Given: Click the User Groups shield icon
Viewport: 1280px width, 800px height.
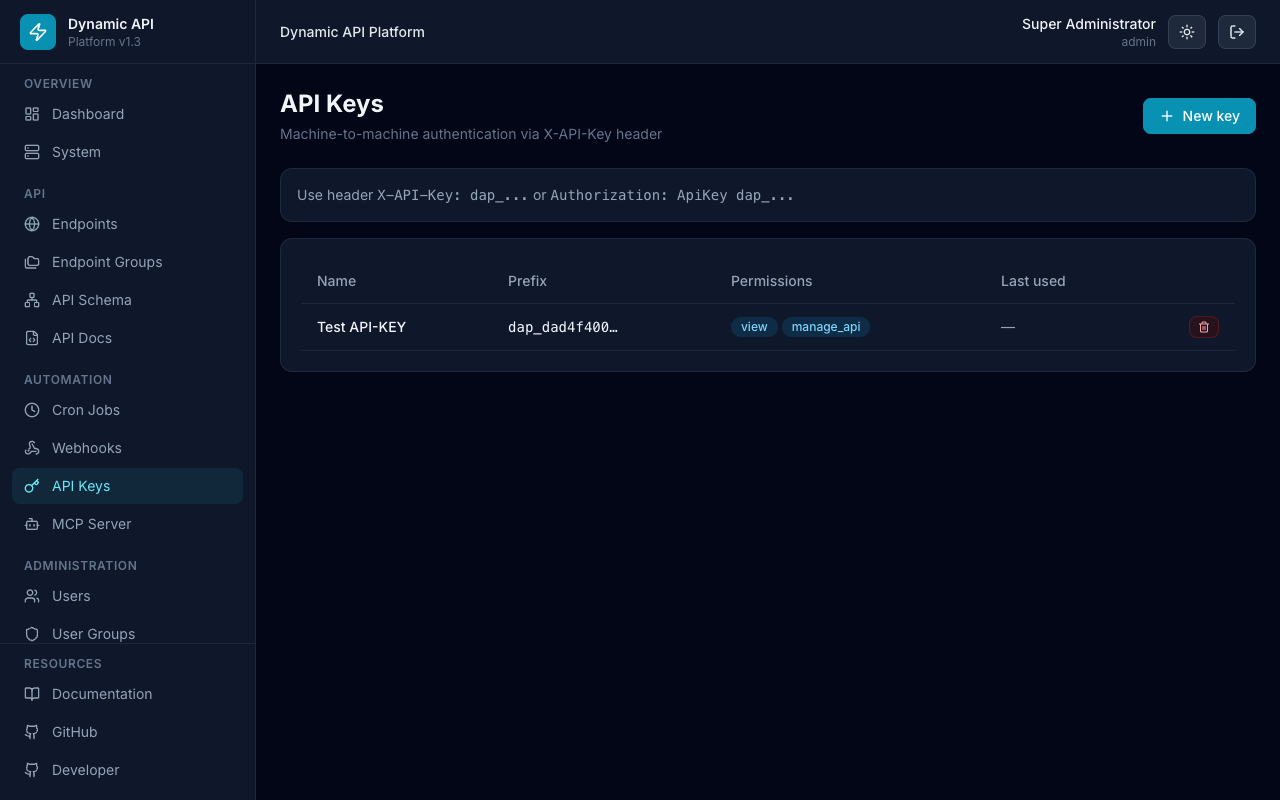Looking at the screenshot, I should [32, 634].
